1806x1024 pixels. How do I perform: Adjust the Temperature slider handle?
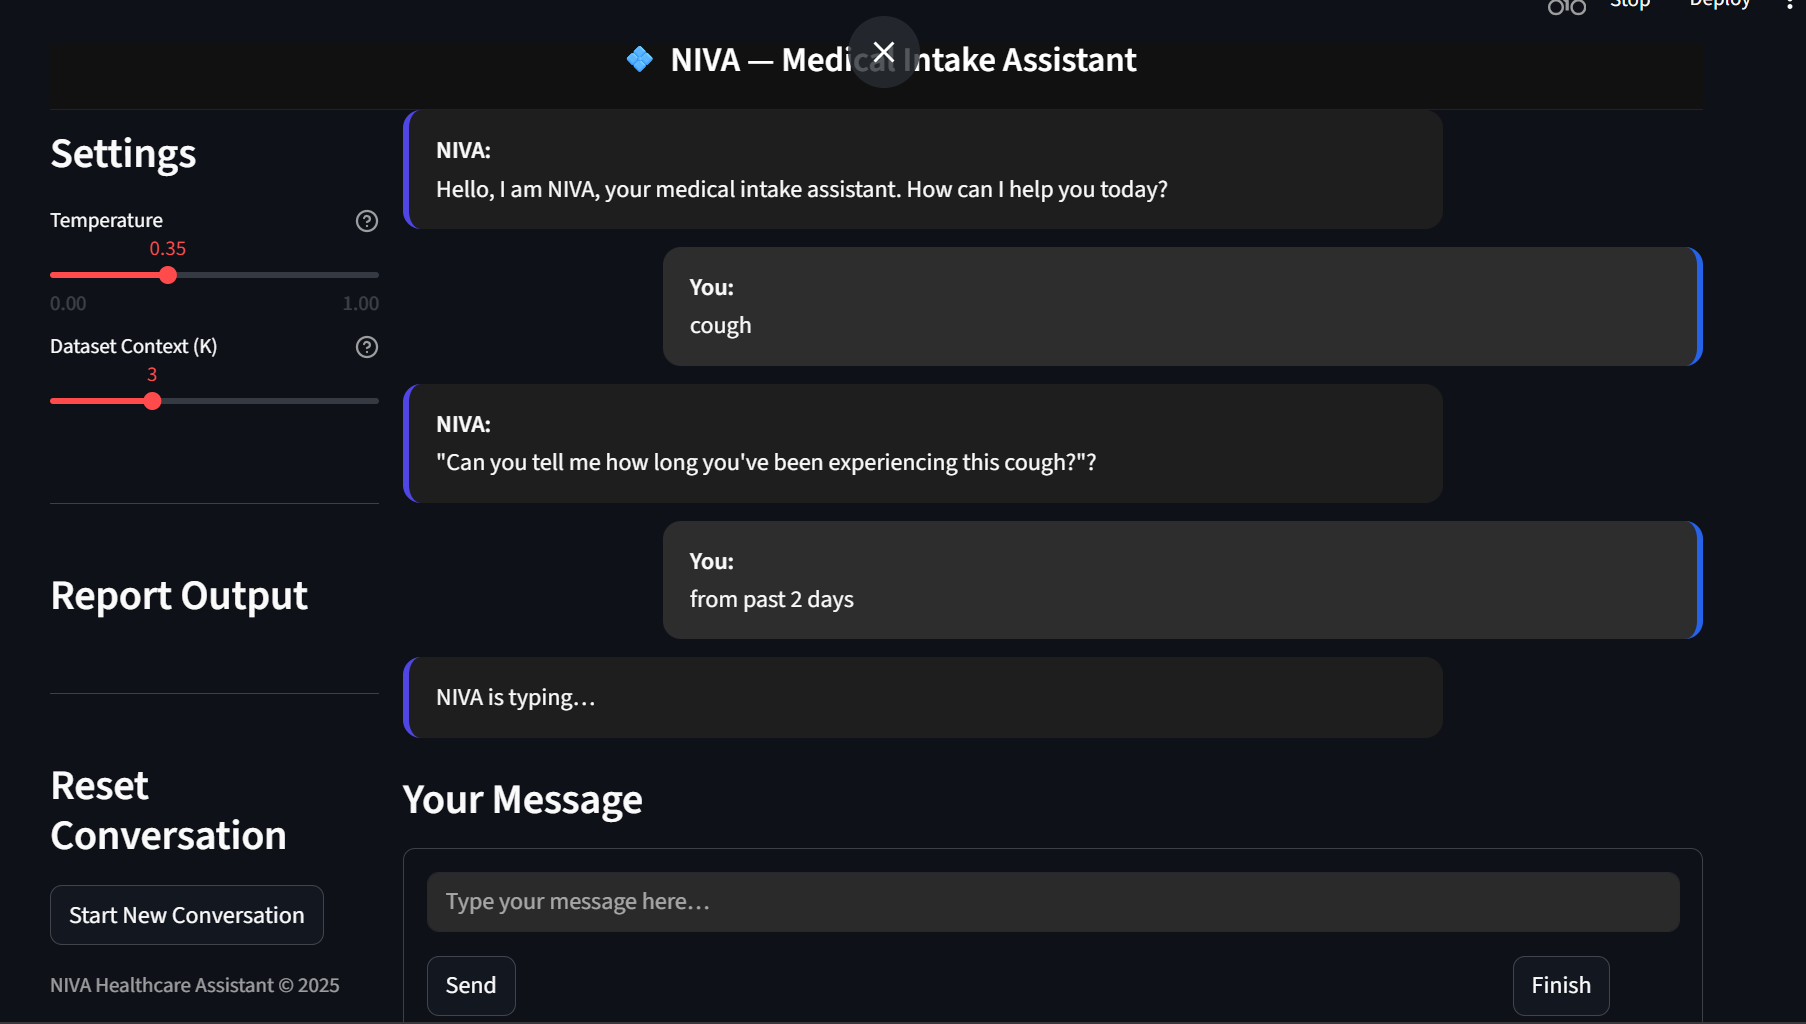[x=168, y=275]
